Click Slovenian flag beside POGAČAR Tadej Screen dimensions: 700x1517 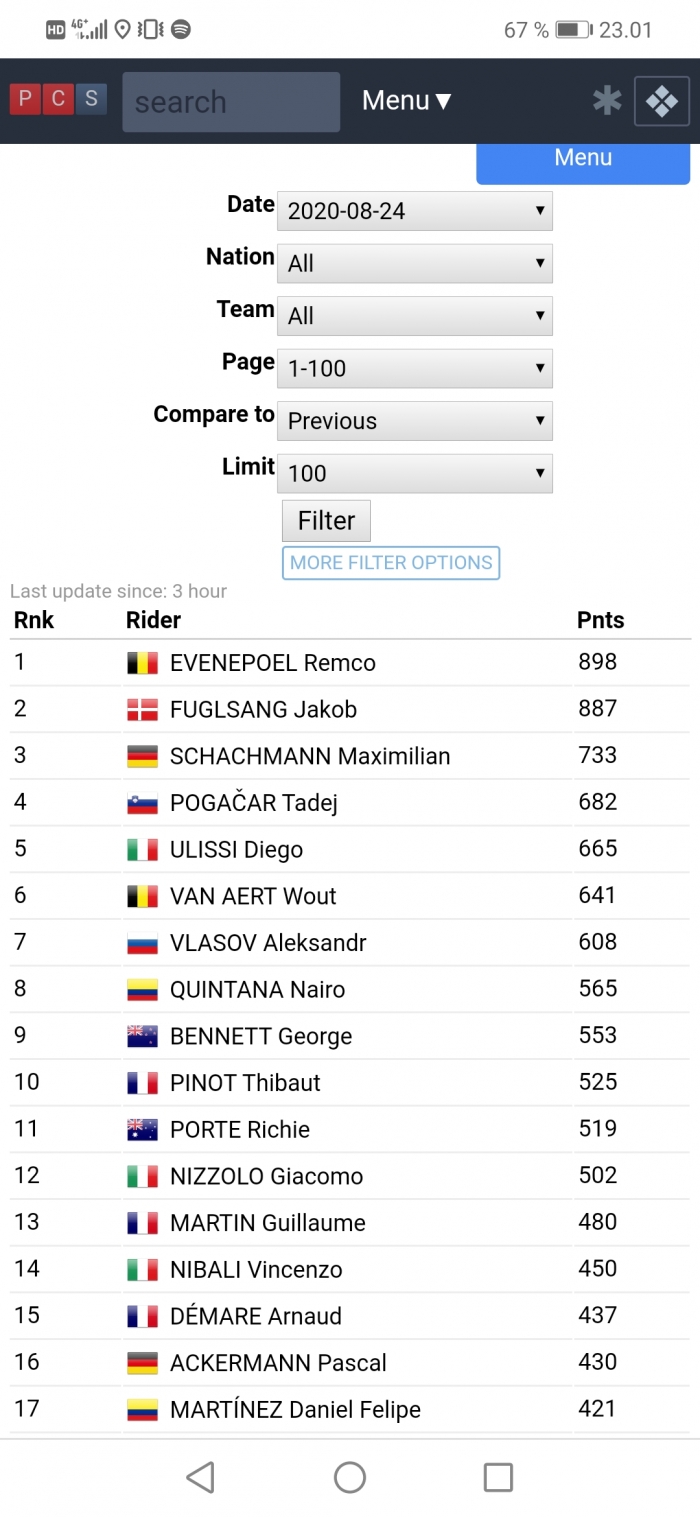click(x=142, y=803)
